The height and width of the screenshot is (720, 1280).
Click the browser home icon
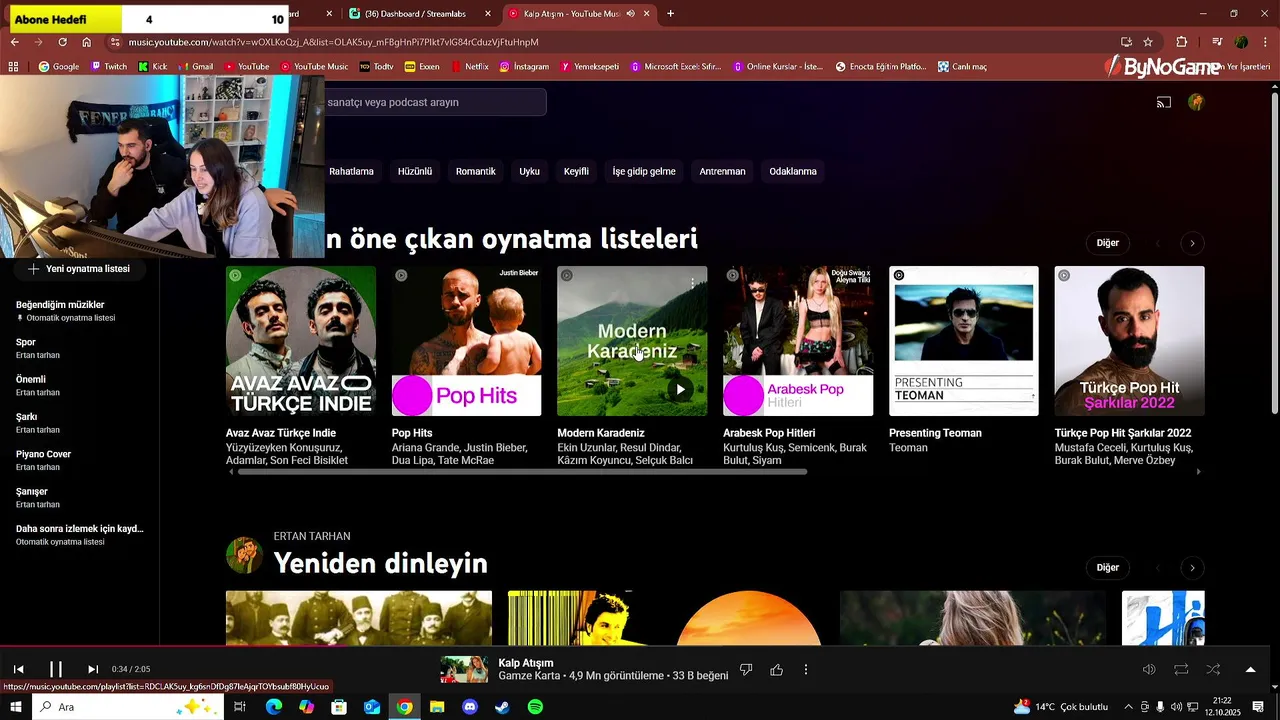tap(87, 42)
